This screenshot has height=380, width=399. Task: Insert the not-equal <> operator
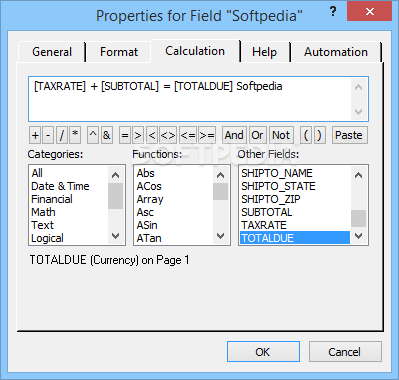point(168,135)
